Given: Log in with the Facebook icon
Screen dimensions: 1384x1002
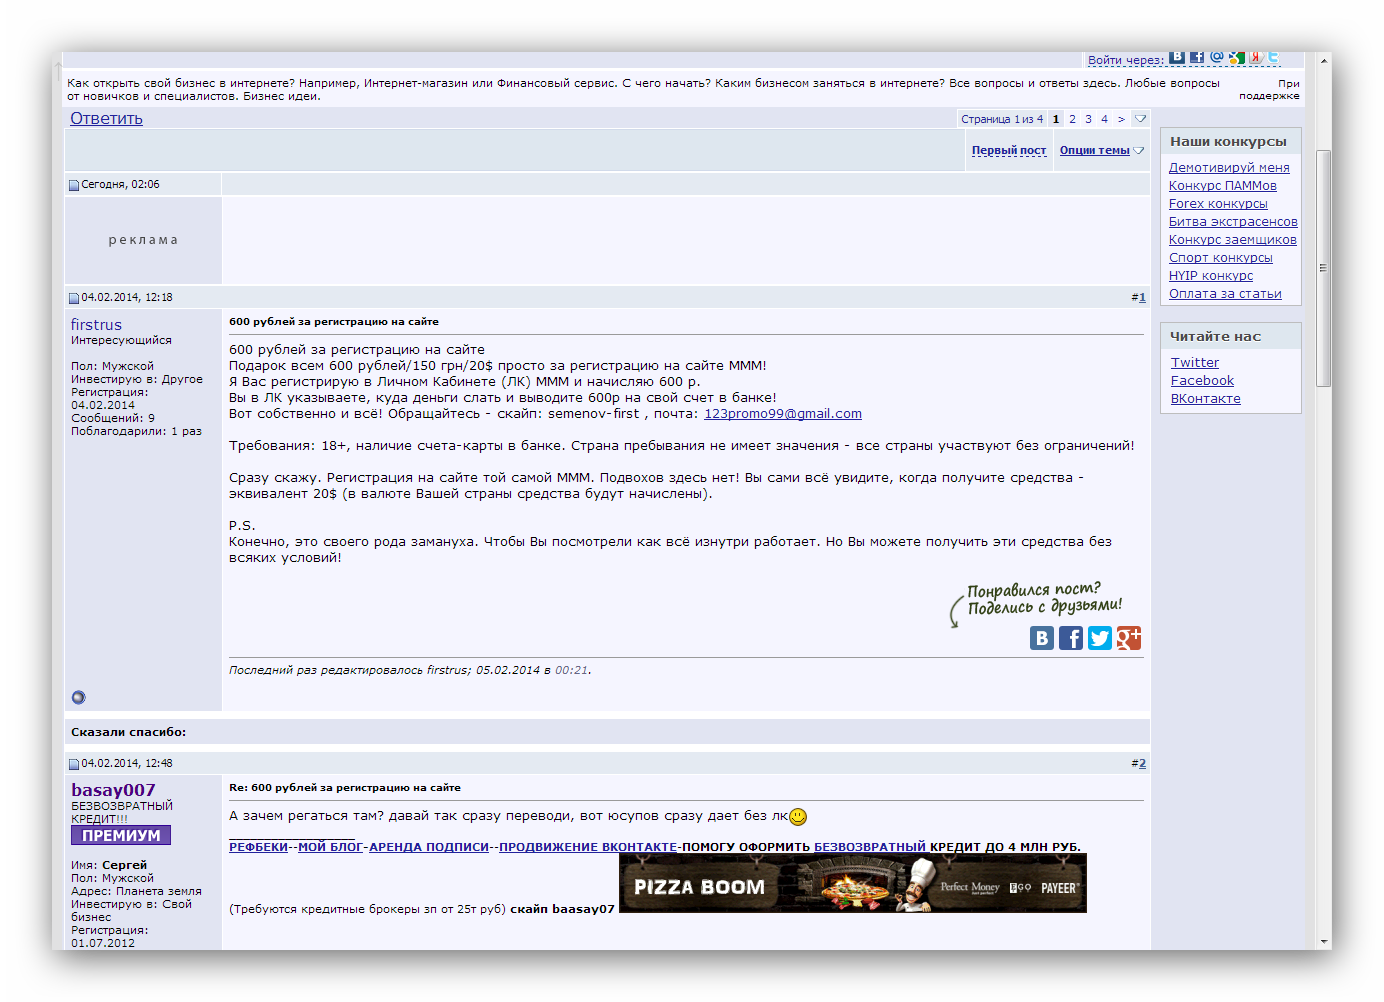Looking at the screenshot, I should click(x=1197, y=57).
